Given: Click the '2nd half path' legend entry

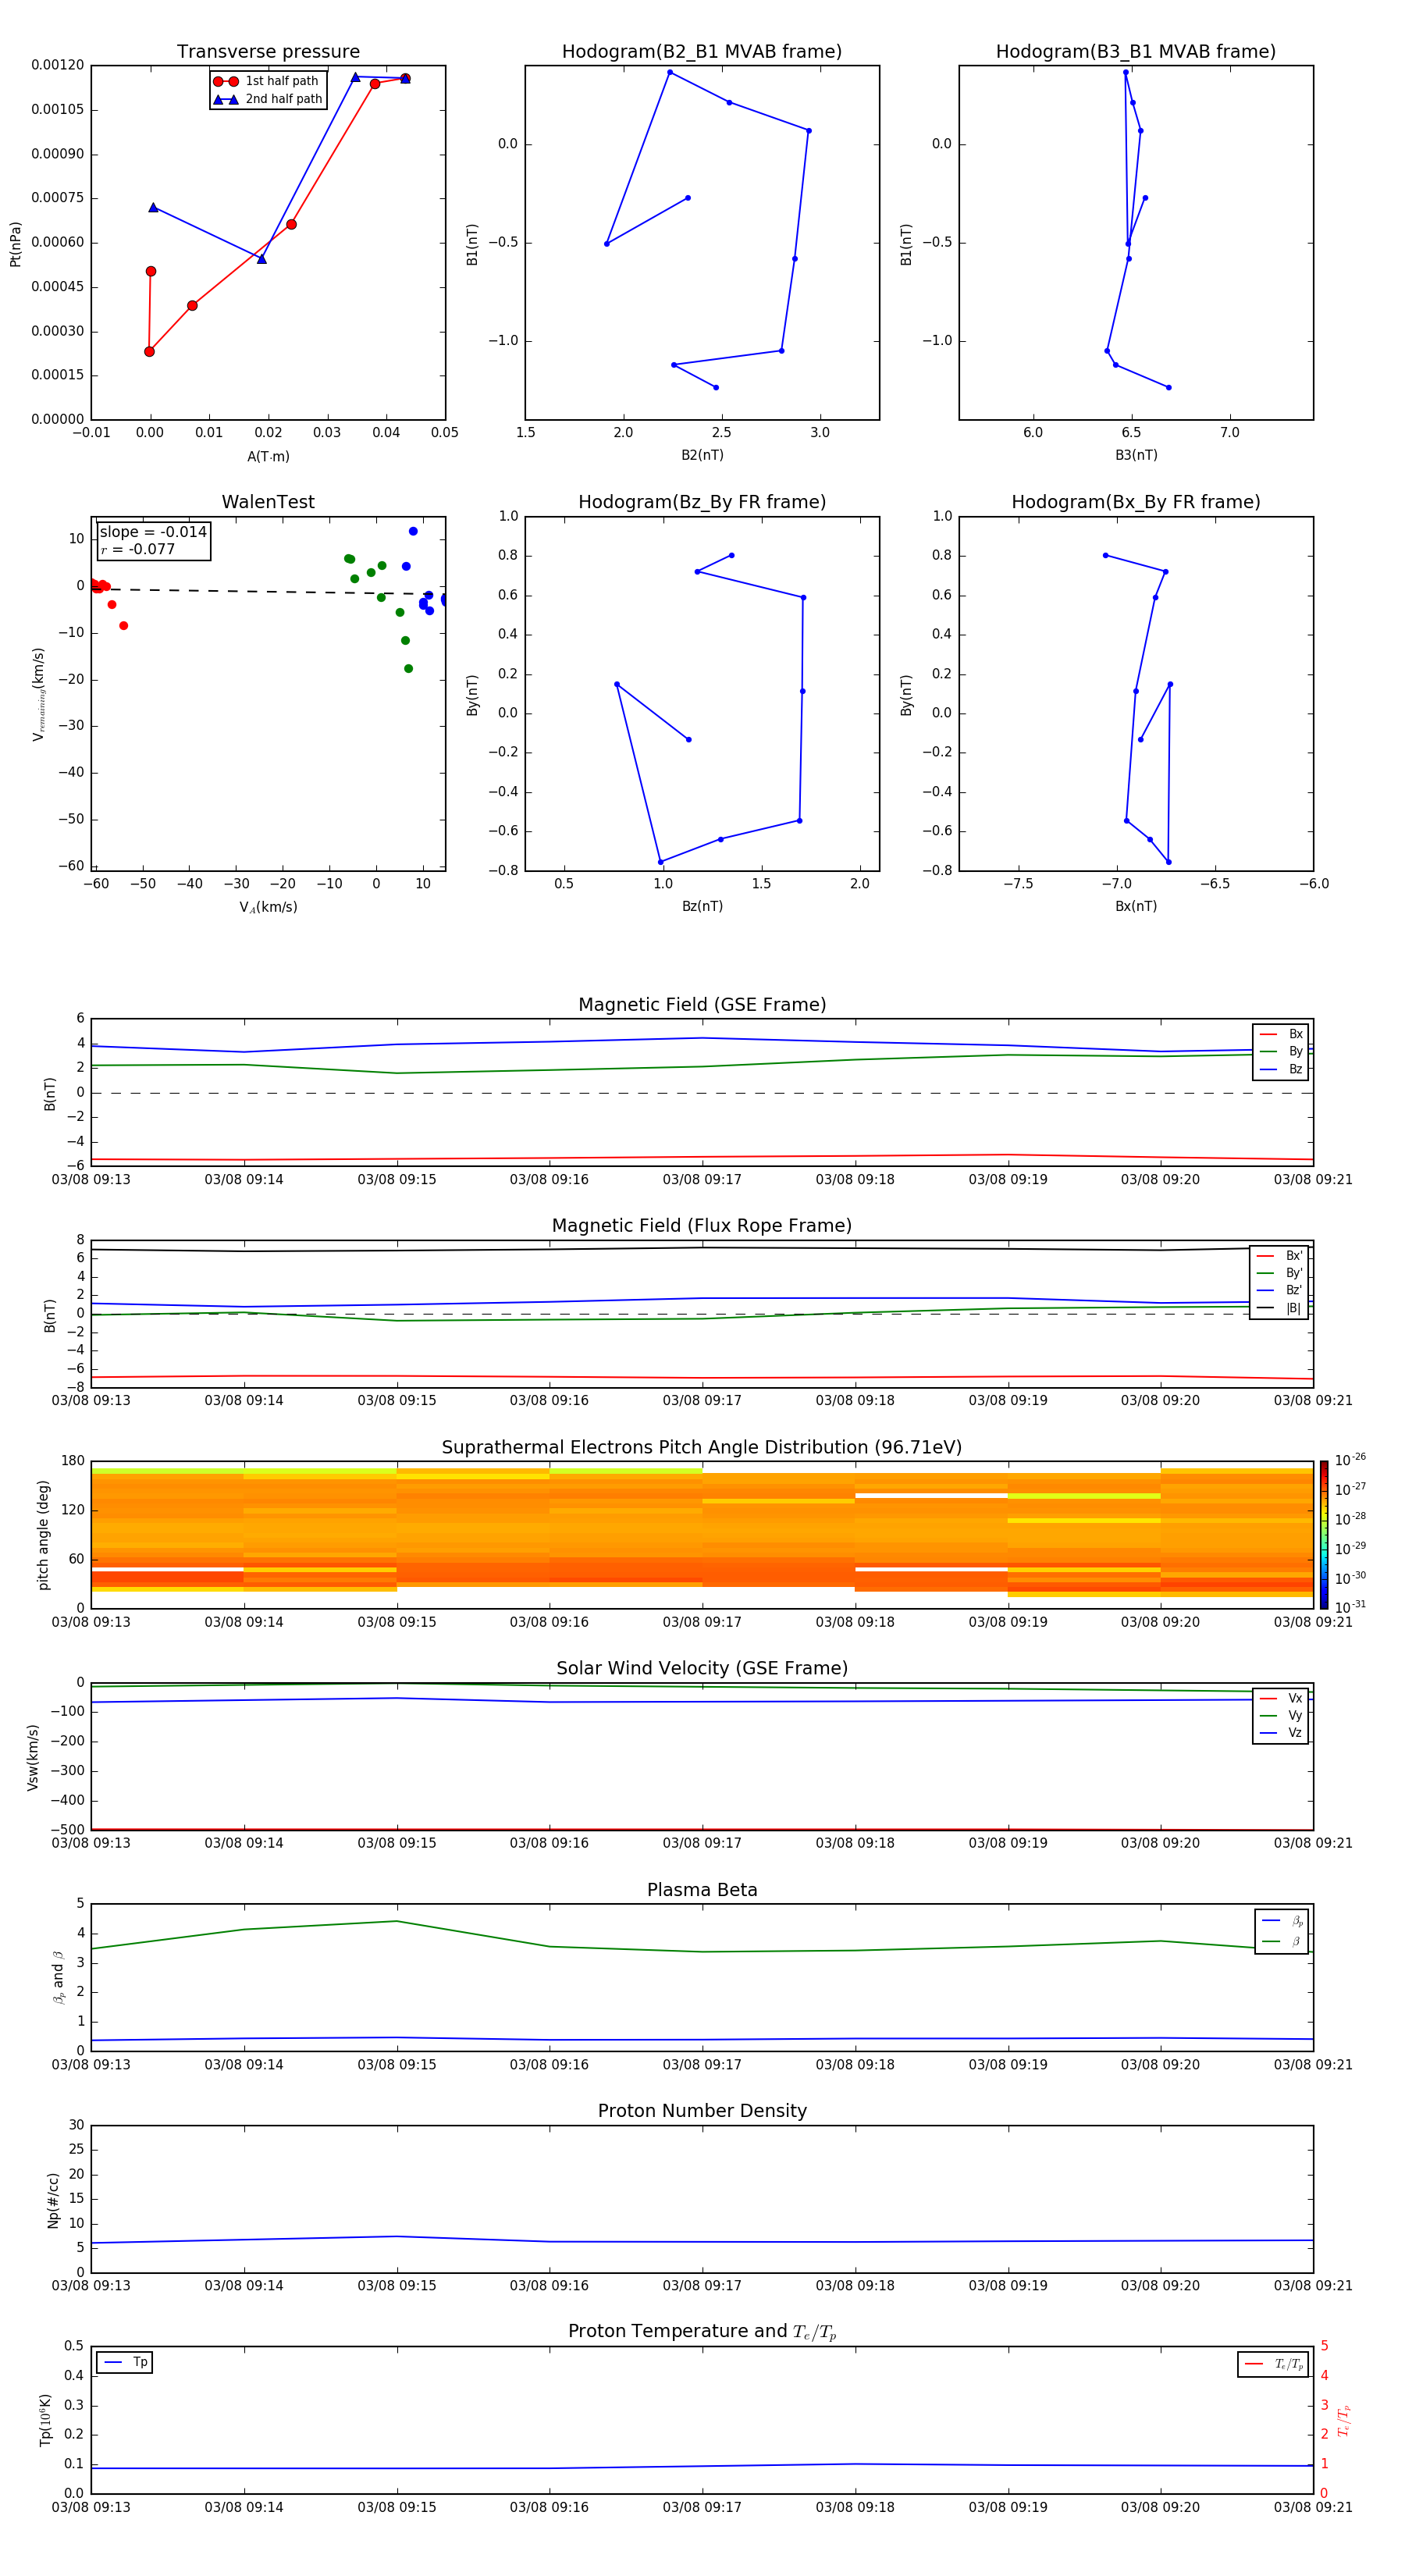Looking at the screenshot, I should pyautogui.click(x=268, y=99).
